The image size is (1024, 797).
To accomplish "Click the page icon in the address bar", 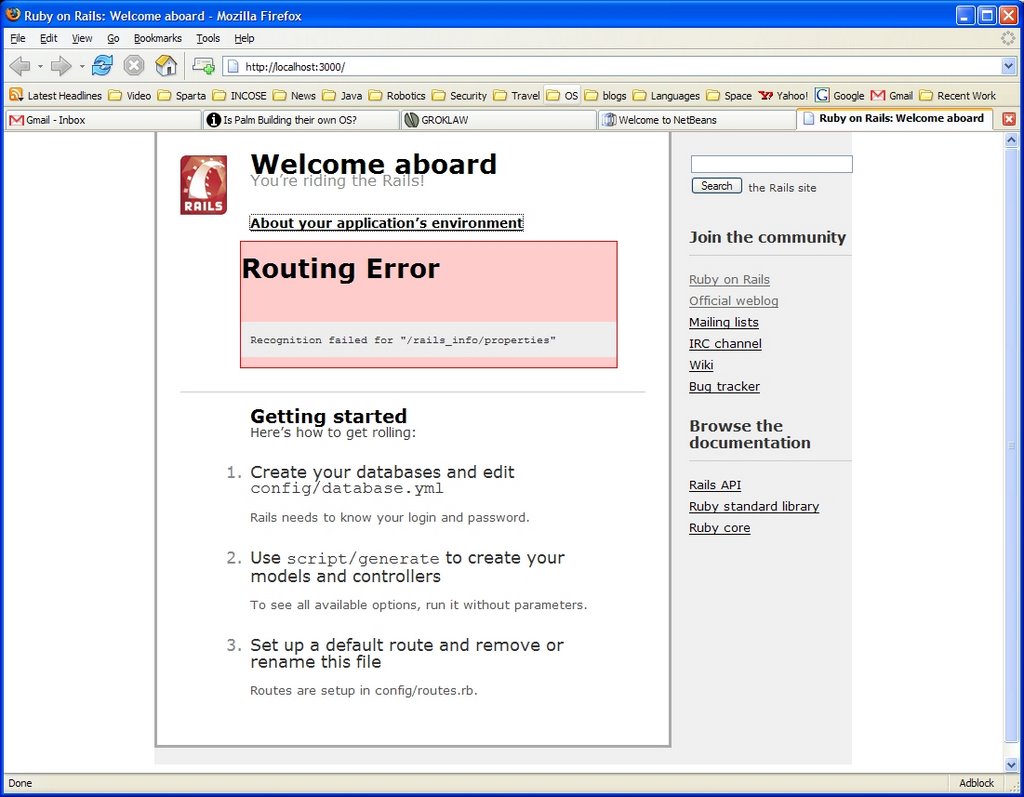I will click(x=233, y=67).
